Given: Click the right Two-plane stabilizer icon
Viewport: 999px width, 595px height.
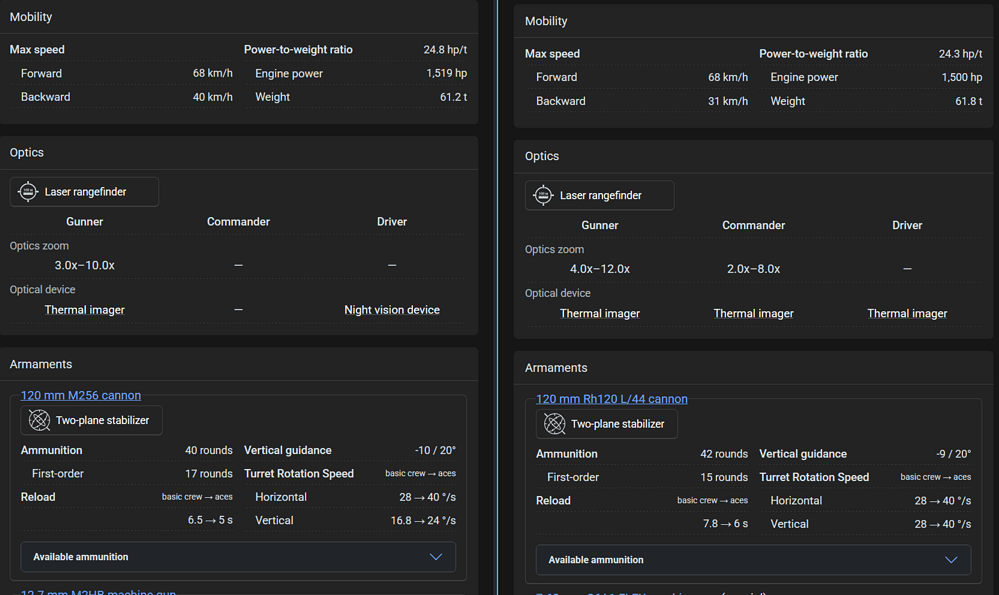Looking at the screenshot, I should (554, 424).
